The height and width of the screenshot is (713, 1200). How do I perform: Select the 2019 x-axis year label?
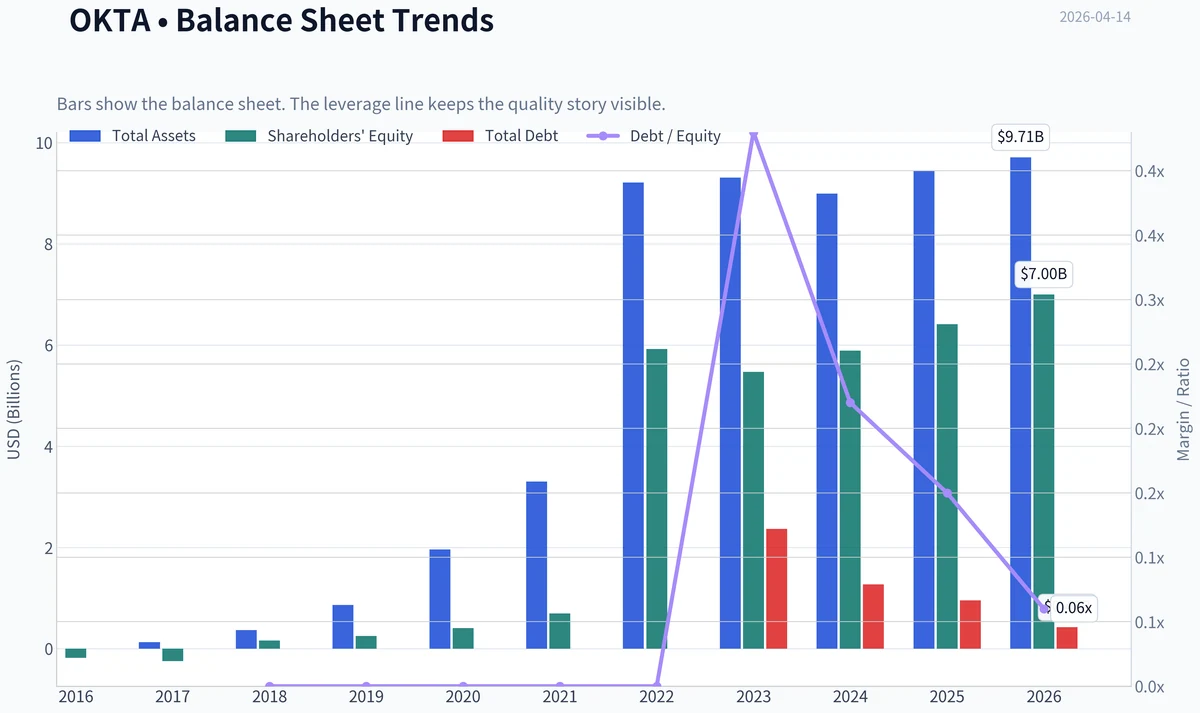click(366, 697)
